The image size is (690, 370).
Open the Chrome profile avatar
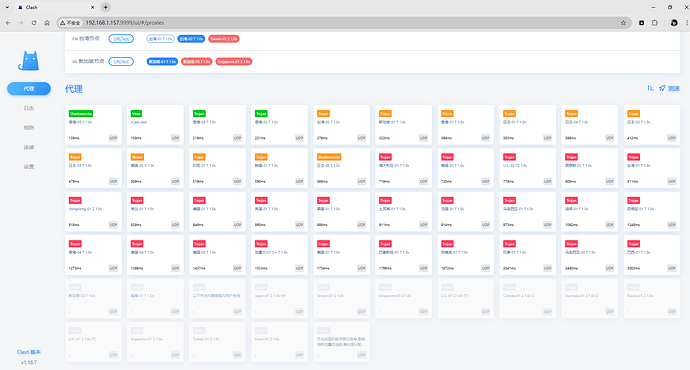coord(674,23)
